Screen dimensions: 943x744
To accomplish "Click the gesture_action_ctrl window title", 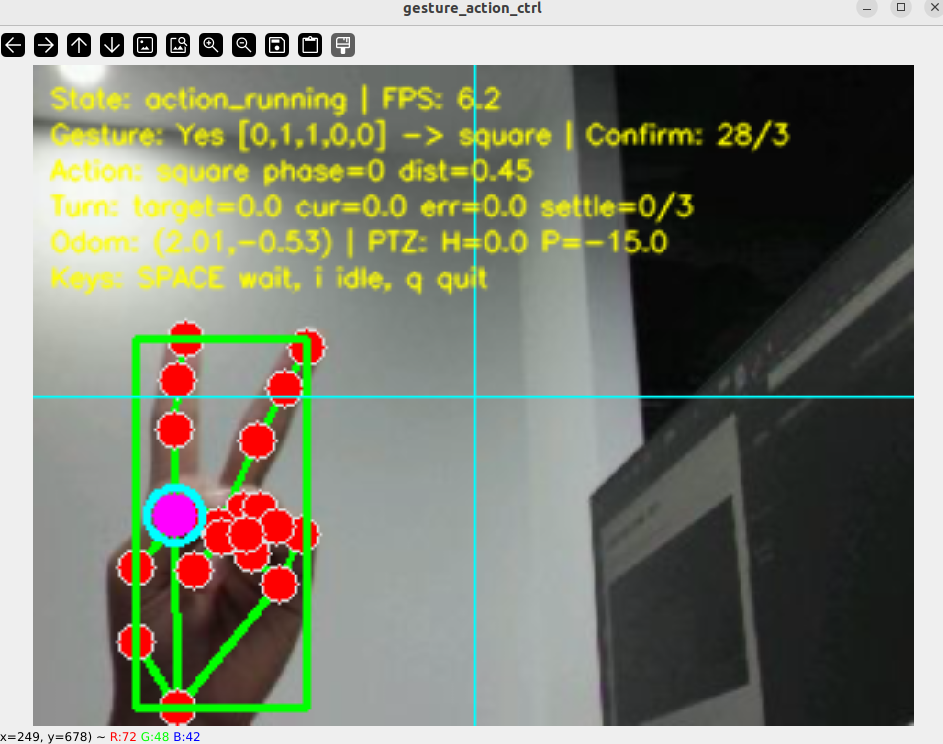I will 472,8.
